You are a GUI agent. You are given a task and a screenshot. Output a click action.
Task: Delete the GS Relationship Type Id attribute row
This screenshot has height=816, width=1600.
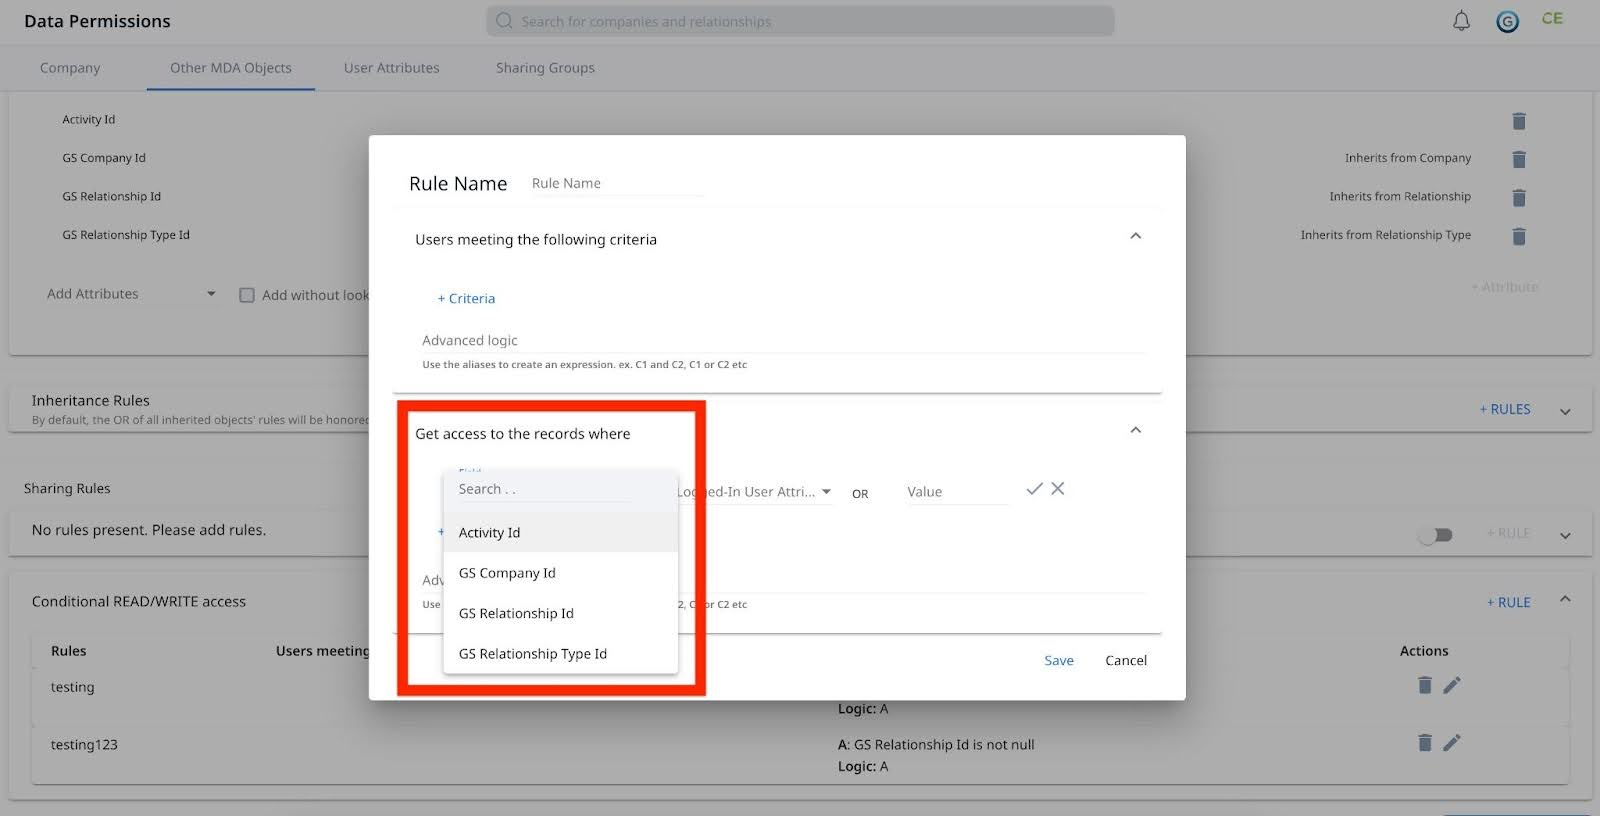coord(1519,236)
